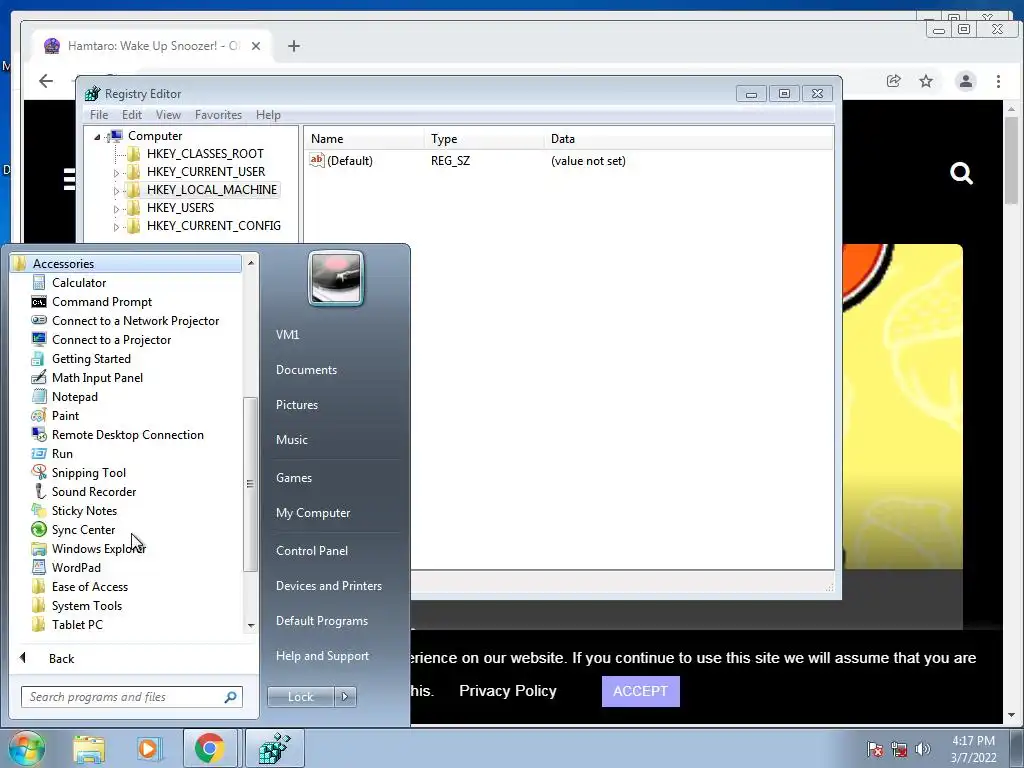
Task: Click the Start menu programs scrollbar thumb
Action: pos(249,484)
